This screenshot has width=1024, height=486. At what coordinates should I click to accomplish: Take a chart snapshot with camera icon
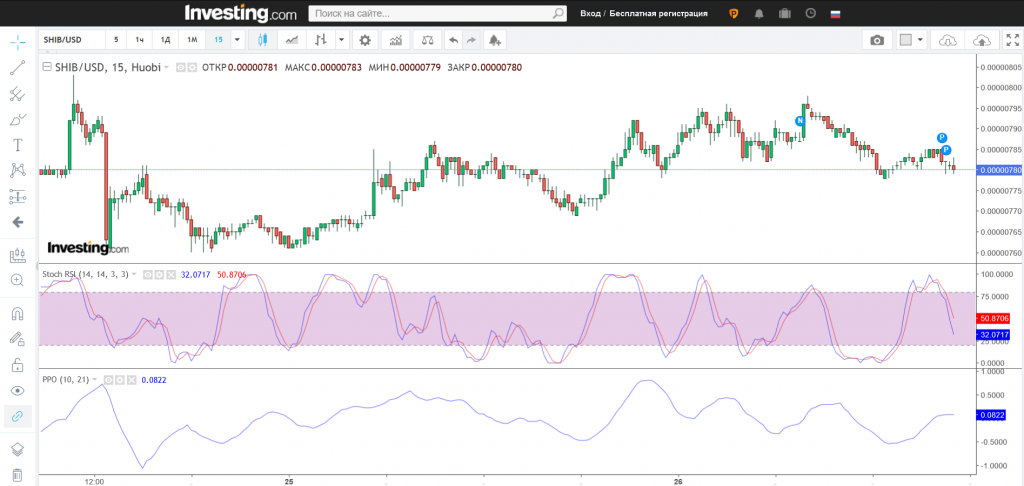point(877,40)
